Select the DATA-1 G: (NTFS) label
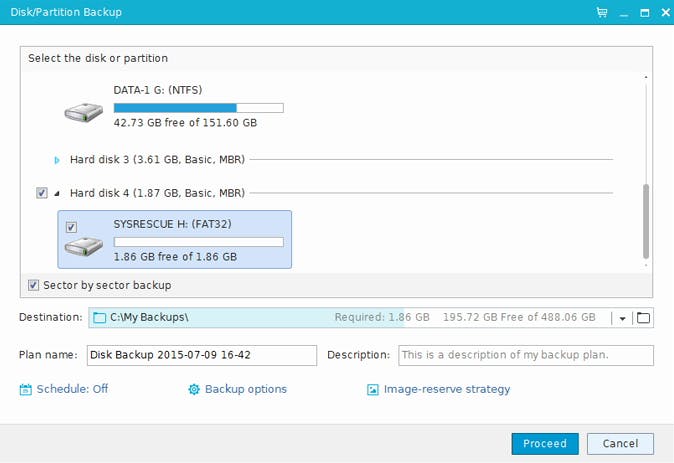This screenshot has width=674, height=463. tap(158, 90)
